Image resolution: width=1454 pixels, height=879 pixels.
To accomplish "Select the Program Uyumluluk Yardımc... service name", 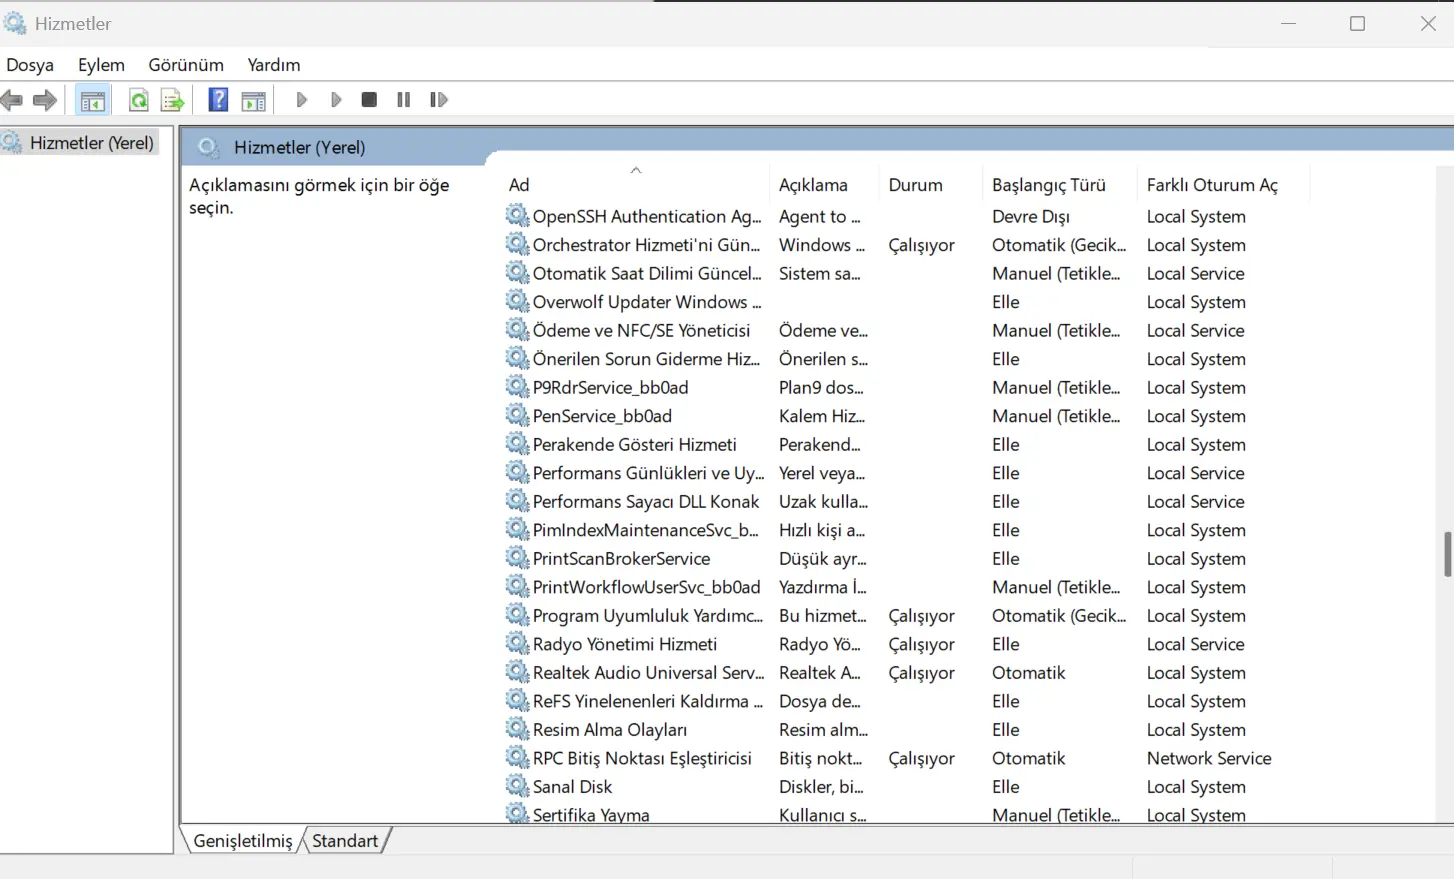I will [x=647, y=616].
